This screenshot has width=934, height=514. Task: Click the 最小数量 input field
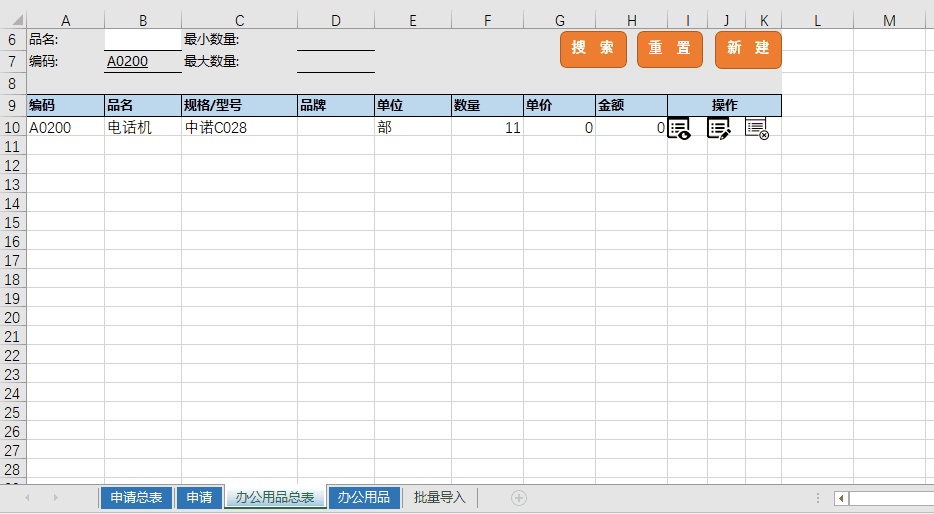pos(335,40)
